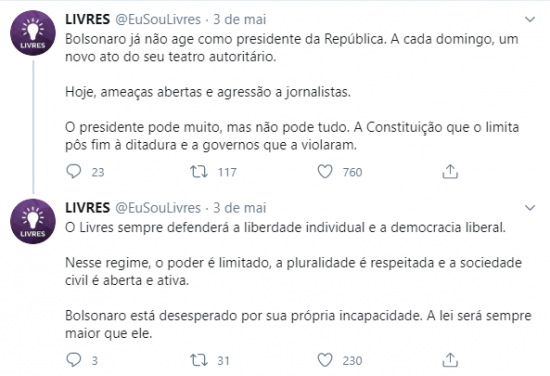Open @EuSouLivres handle on first tweet
The height and width of the screenshot is (376, 550).
[x=158, y=19]
